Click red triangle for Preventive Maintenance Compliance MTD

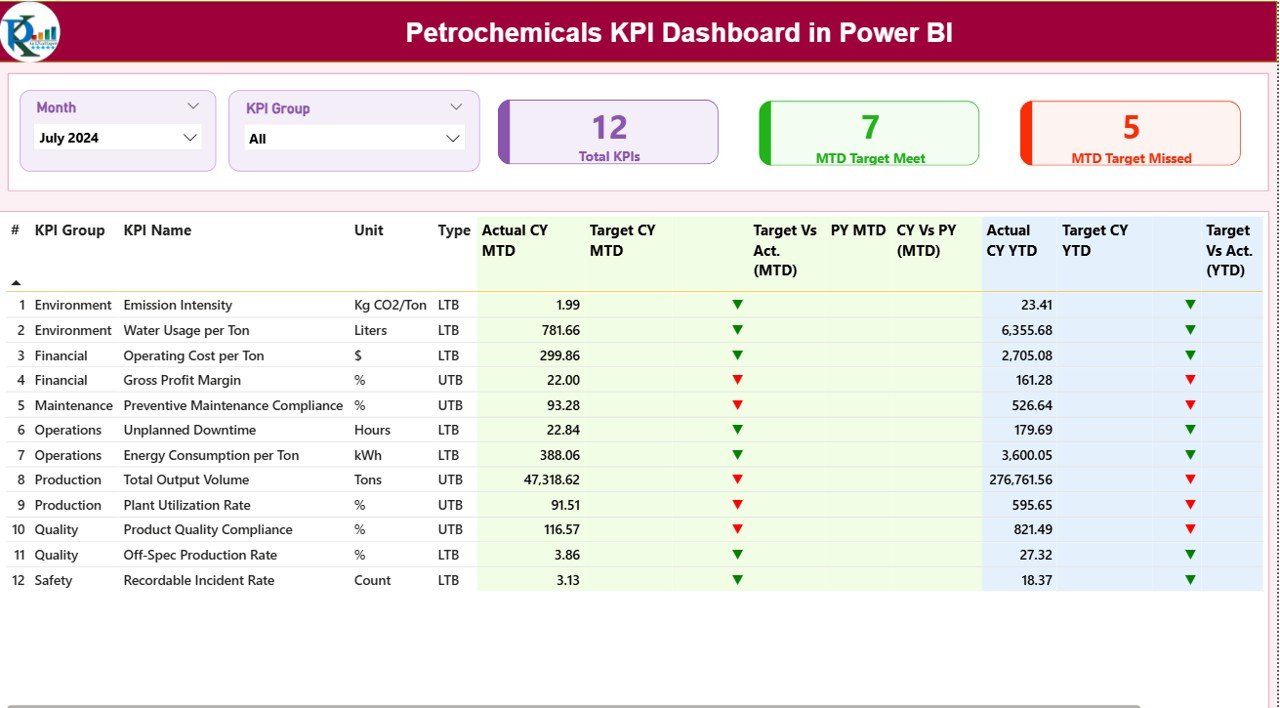pos(738,405)
